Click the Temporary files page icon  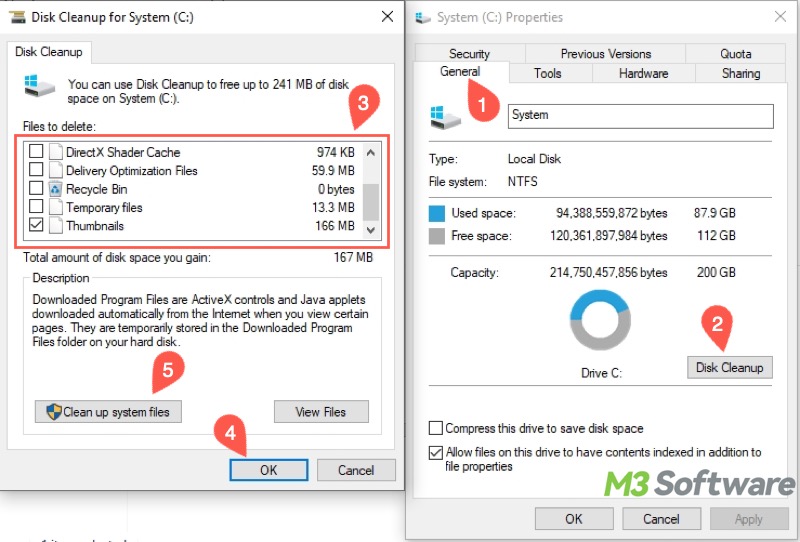(x=56, y=208)
